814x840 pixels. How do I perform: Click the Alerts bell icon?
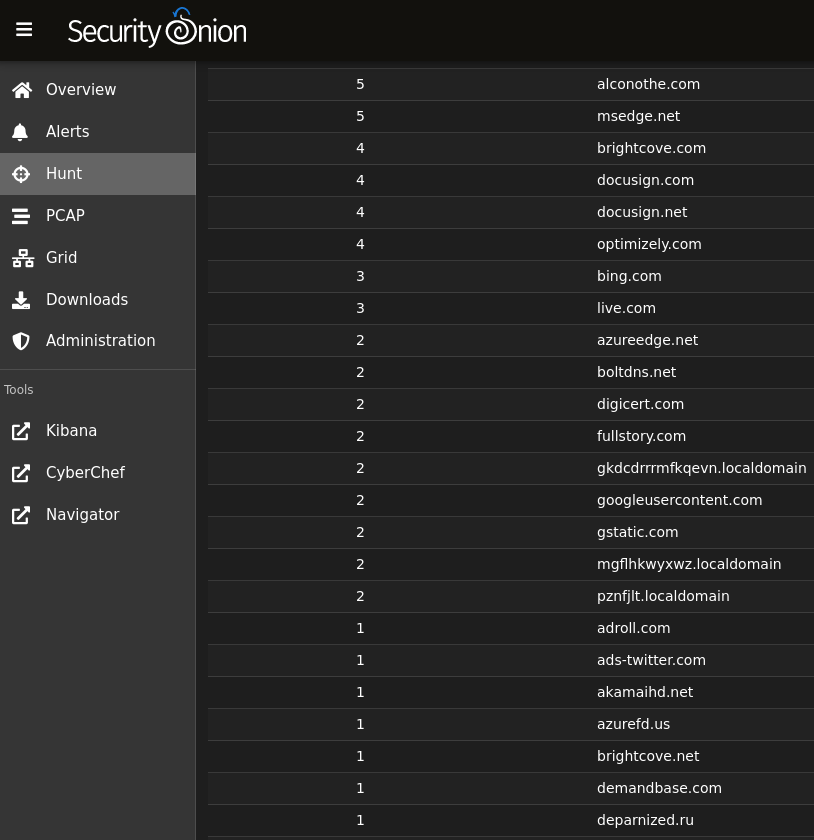click(20, 132)
